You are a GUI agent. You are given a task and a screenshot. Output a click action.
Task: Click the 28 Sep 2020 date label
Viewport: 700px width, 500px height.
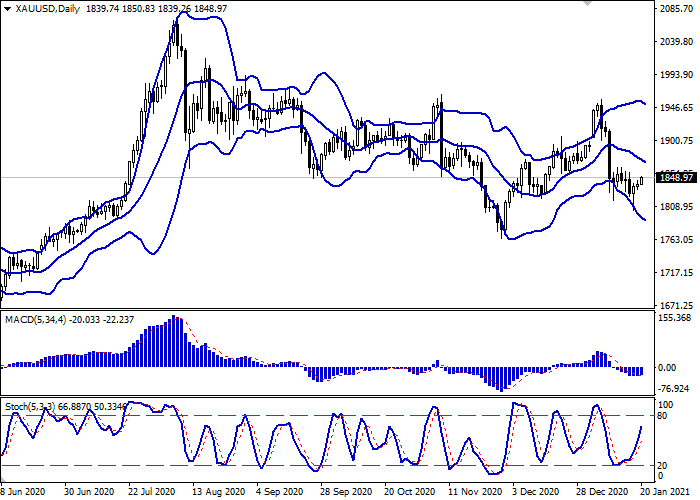346,492
